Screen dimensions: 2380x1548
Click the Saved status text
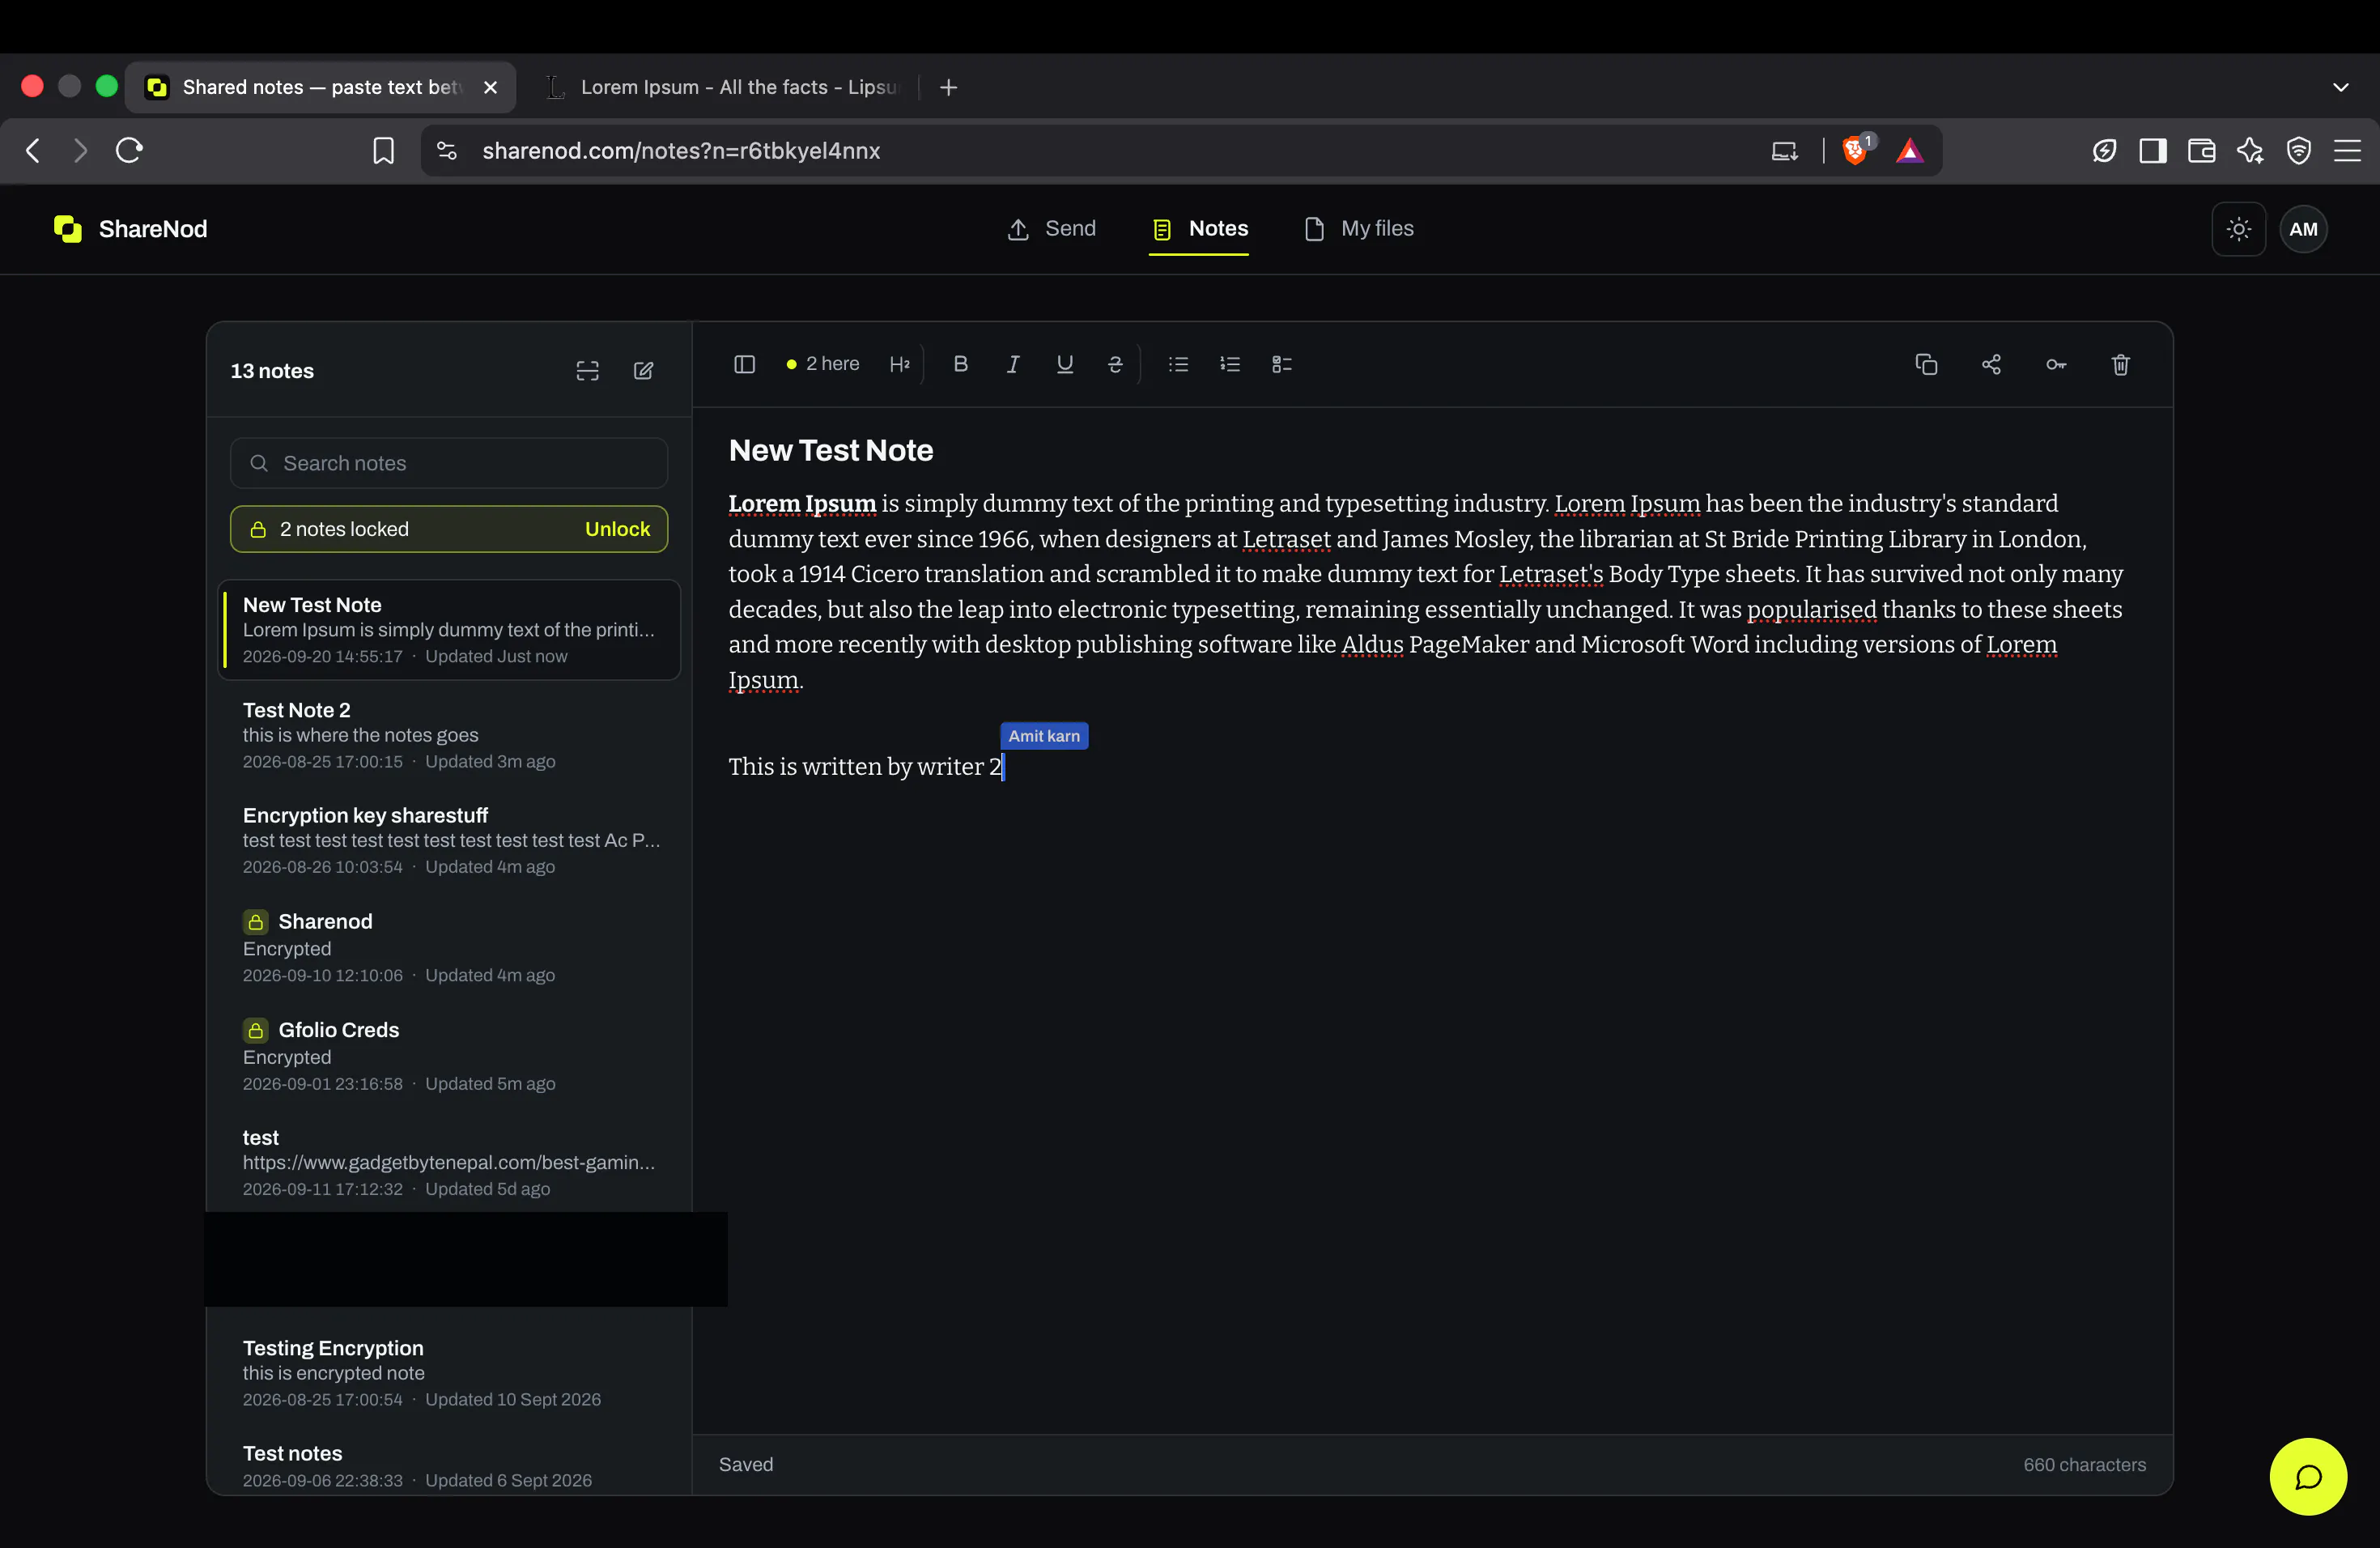(746, 1465)
